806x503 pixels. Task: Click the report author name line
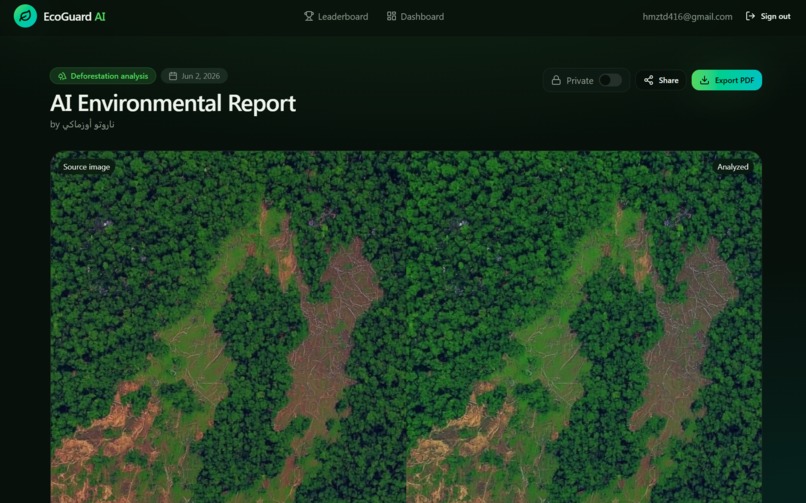click(x=82, y=124)
